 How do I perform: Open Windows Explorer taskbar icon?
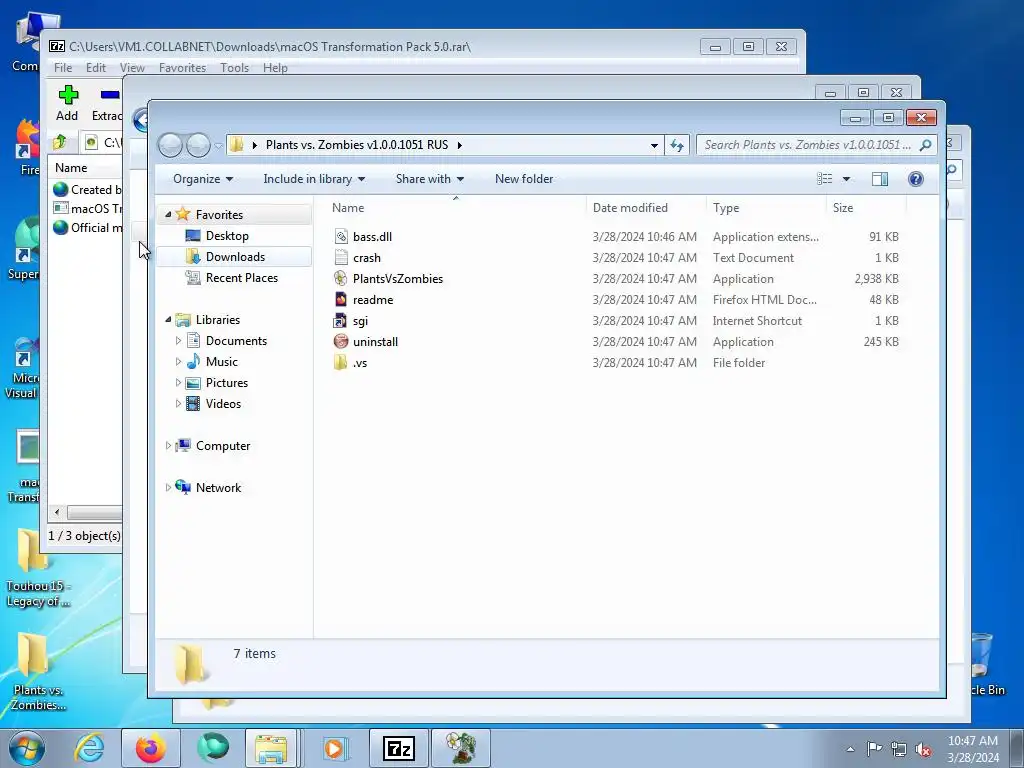tap(271, 748)
